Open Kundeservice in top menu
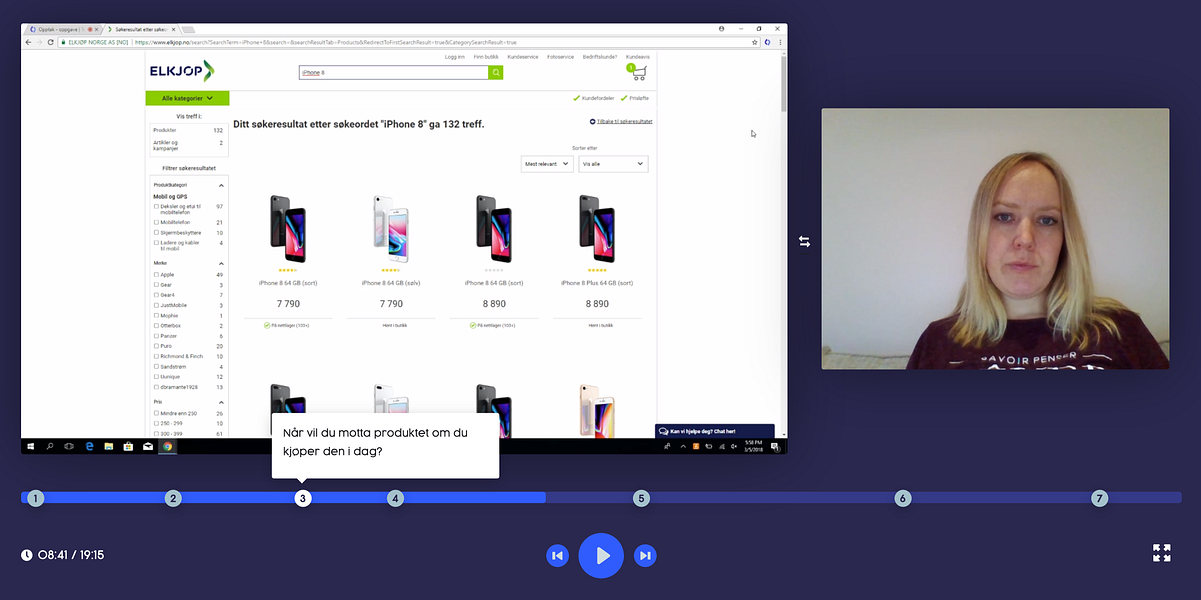1201x600 pixels. pos(523,57)
